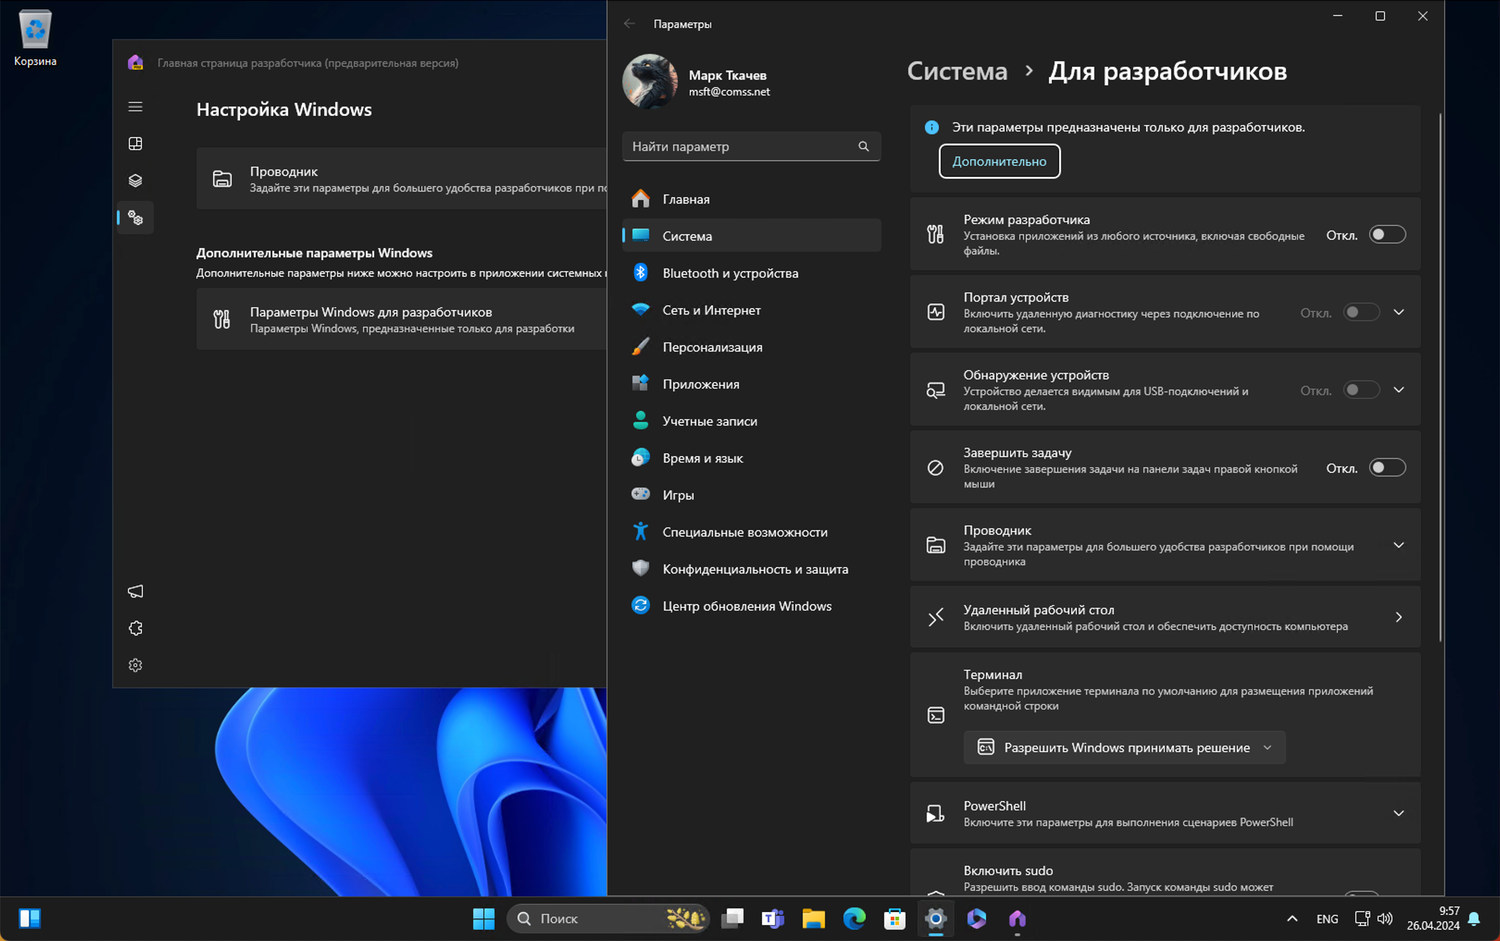Viewport: 1500px width, 941px height.
Task: Open the clock showing 9:57 26.04.2024
Action: click(x=1433, y=918)
